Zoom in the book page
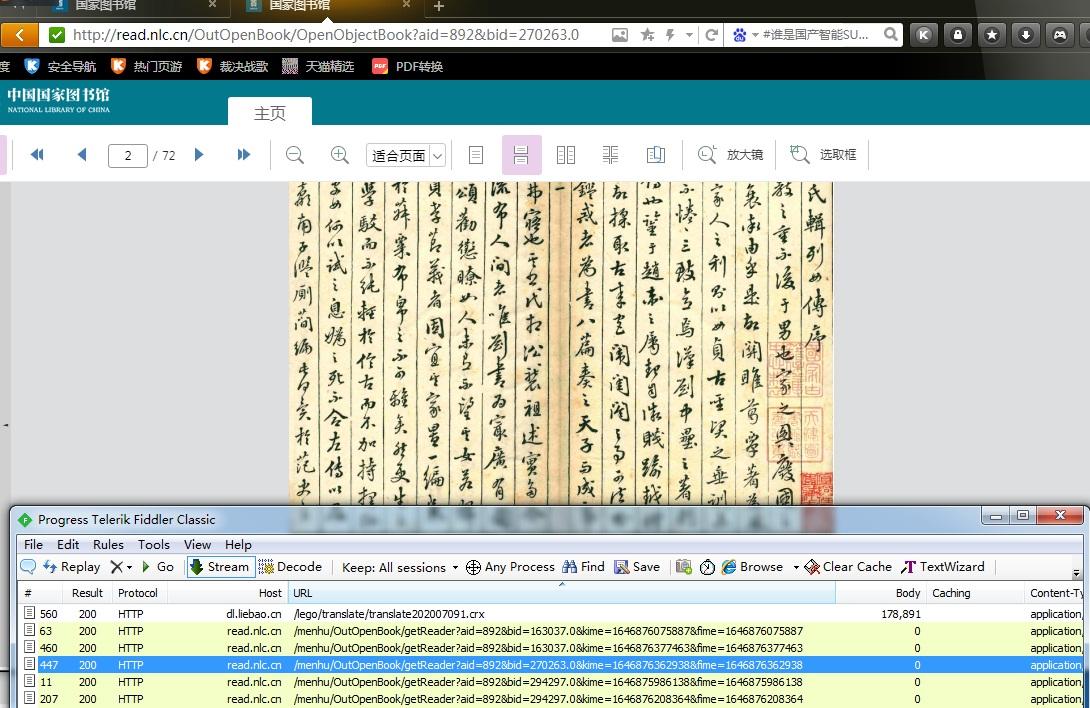 339,154
